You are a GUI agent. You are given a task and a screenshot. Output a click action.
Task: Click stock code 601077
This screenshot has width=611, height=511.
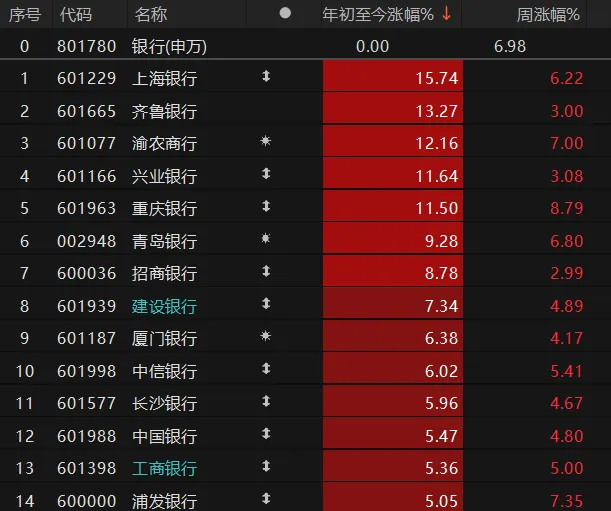pos(87,143)
